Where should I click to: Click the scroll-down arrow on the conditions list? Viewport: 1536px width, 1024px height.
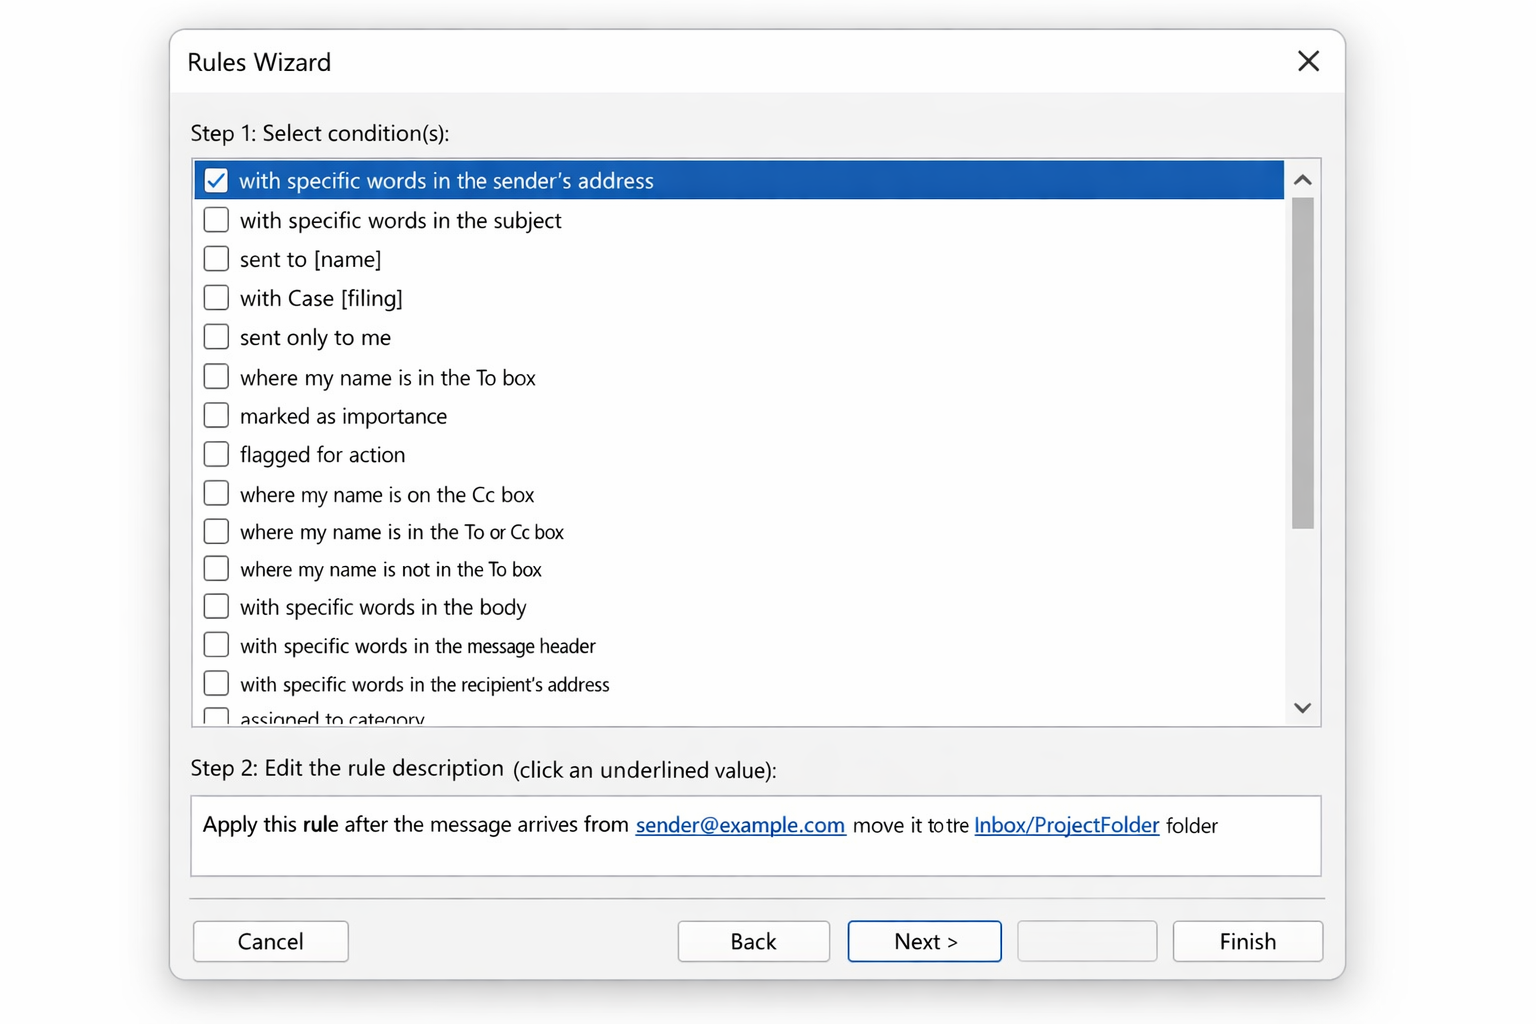tap(1302, 707)
